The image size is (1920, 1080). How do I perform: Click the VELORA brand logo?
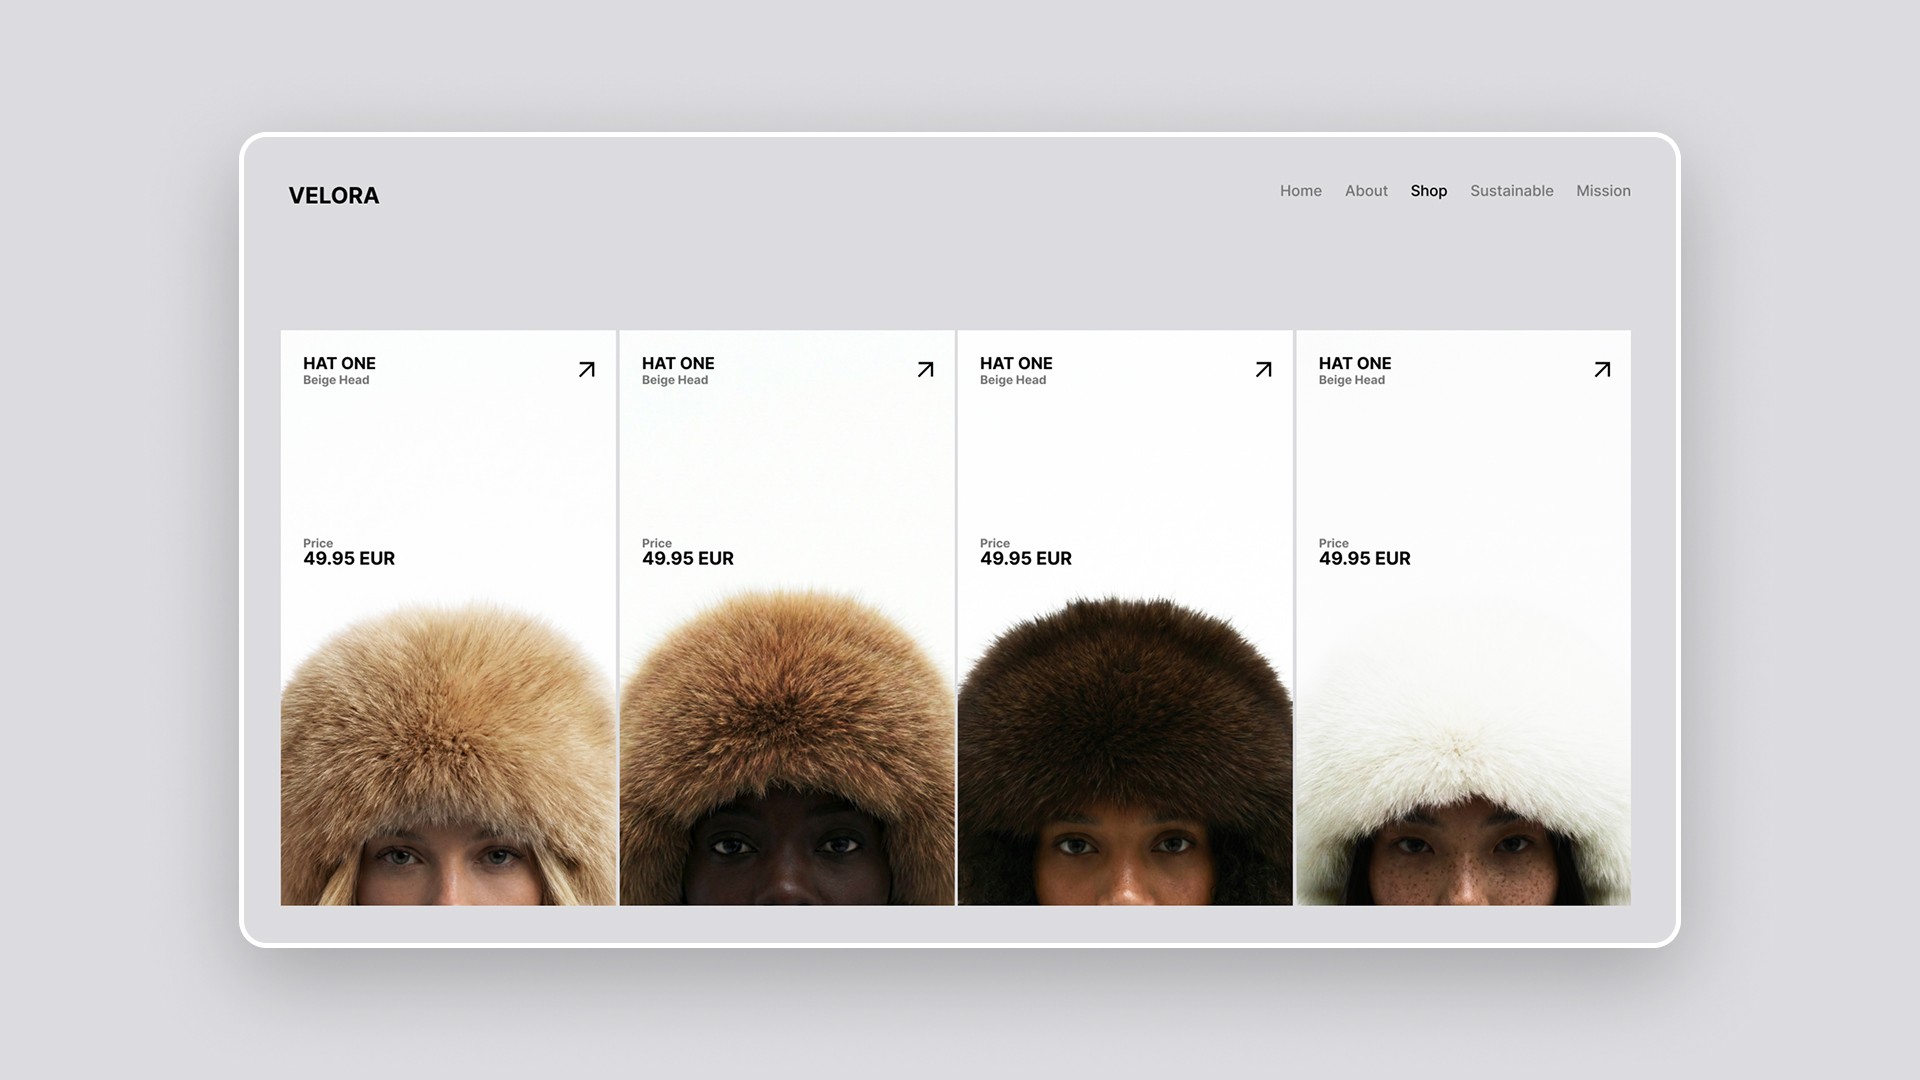pos(334,196)
